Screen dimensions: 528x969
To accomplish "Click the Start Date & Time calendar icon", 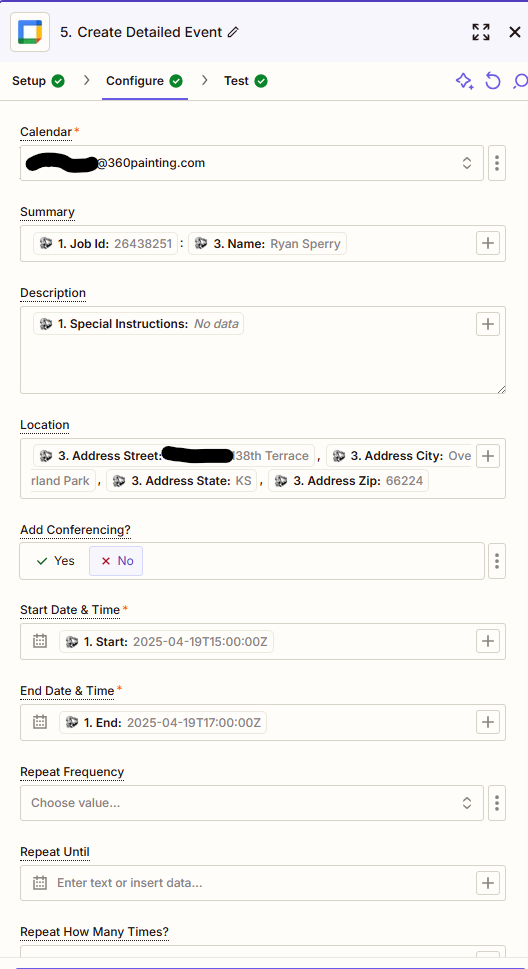I will pos(40,641).
